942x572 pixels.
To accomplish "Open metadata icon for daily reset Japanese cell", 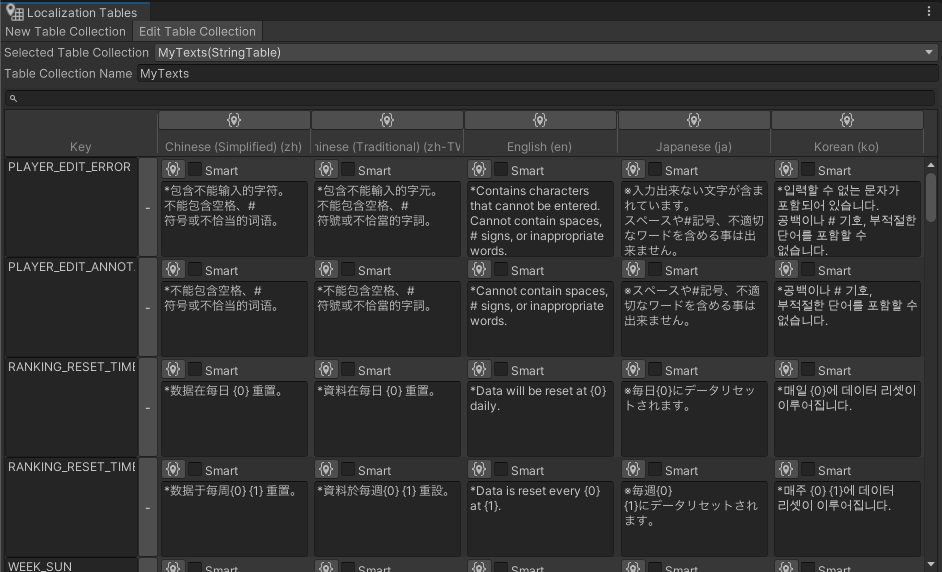I will [x=633, y=369].
